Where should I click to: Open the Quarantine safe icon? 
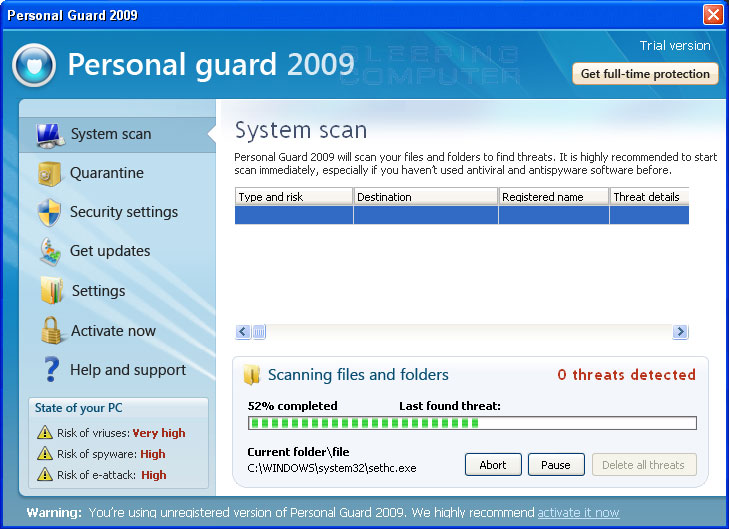tap(50, 173)
